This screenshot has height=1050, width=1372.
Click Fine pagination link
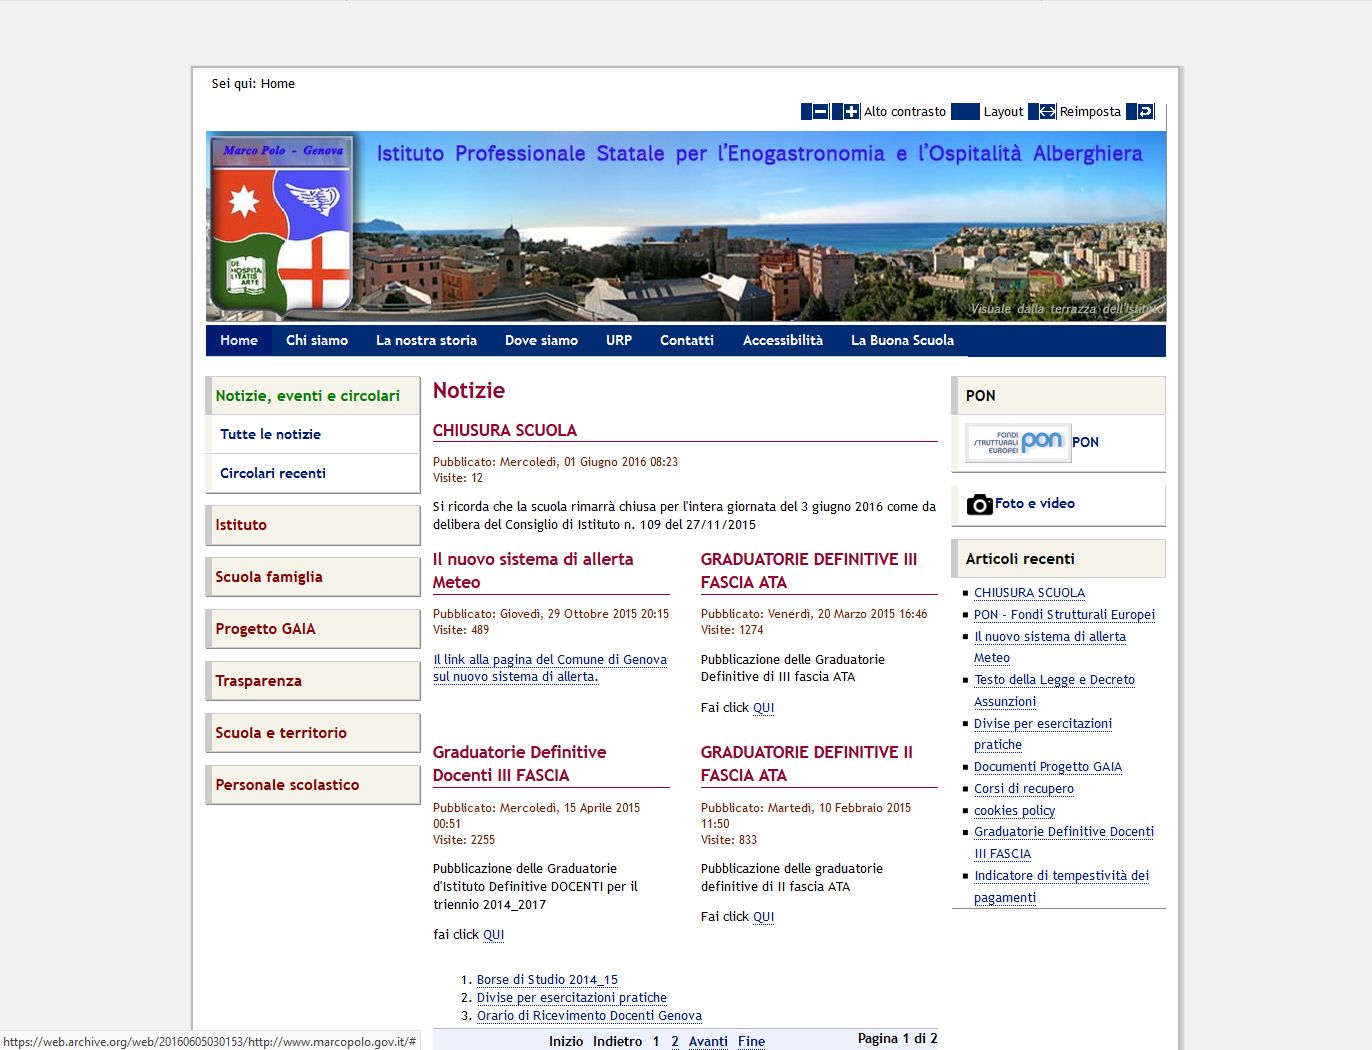[751, 1041]
